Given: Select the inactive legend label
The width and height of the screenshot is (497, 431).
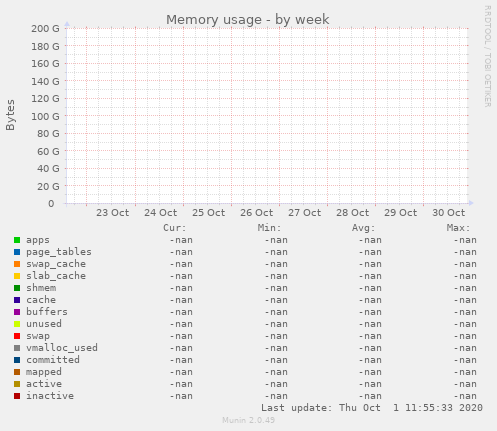Looking at the screenshot, I should coord(50,396).
